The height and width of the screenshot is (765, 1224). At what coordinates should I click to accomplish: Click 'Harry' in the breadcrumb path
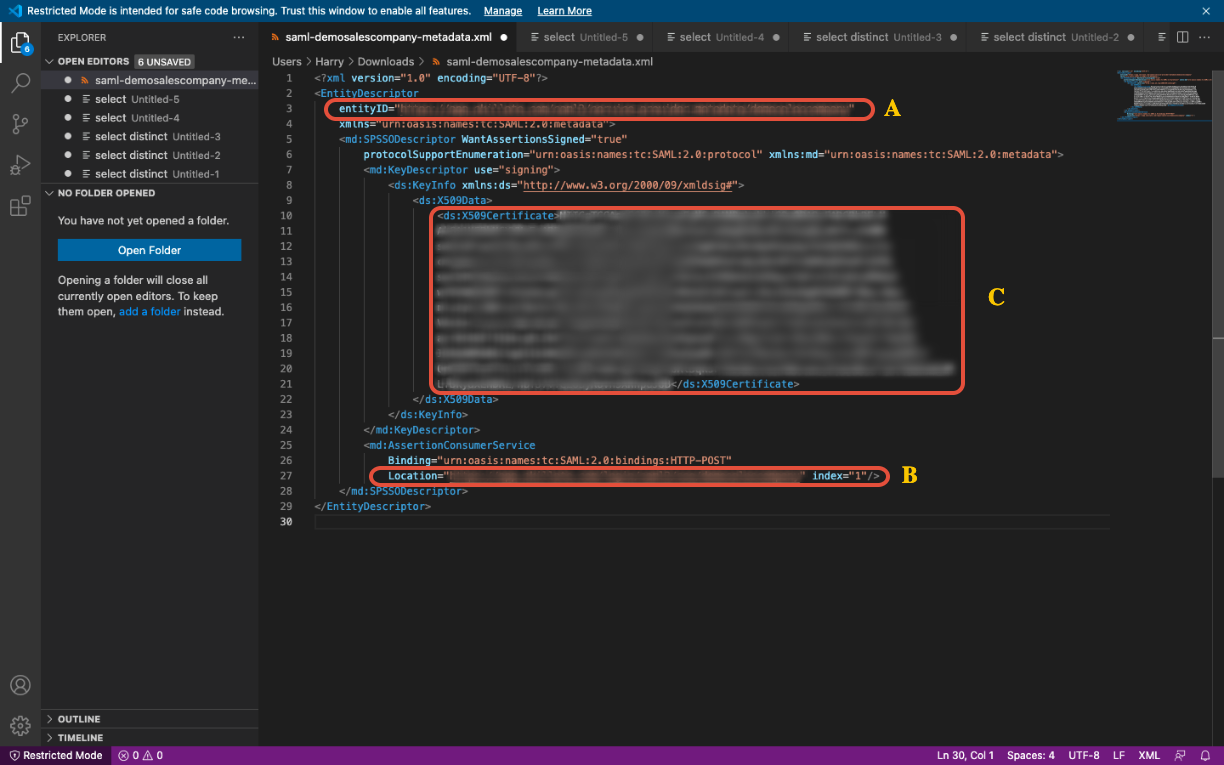click(x=329, y=61)
